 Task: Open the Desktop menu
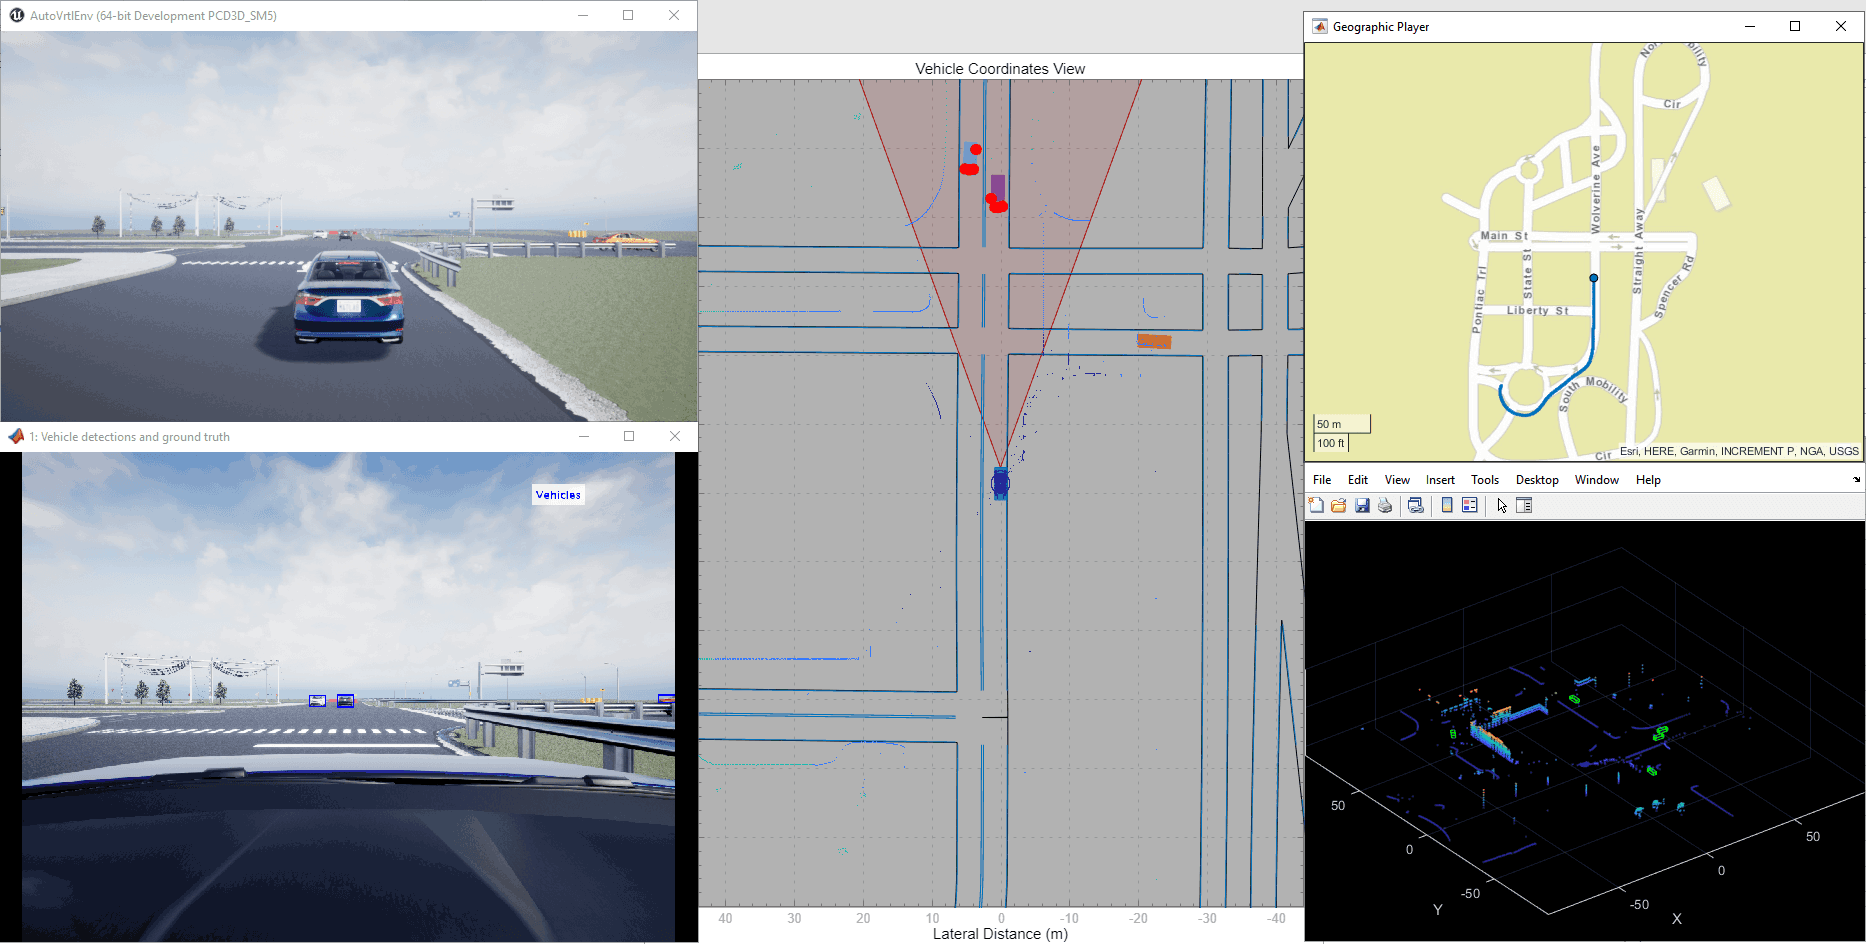pos(1537,480)
